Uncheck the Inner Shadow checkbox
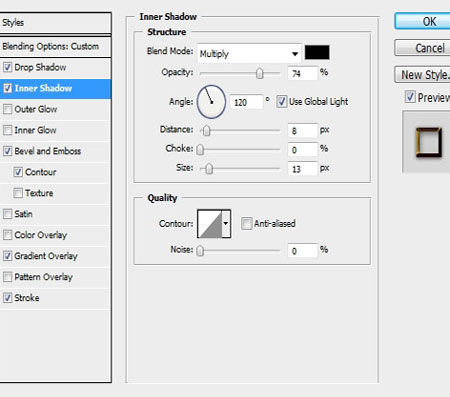The width and height of the screenshot is (450, 397). (x=7, y=88)
